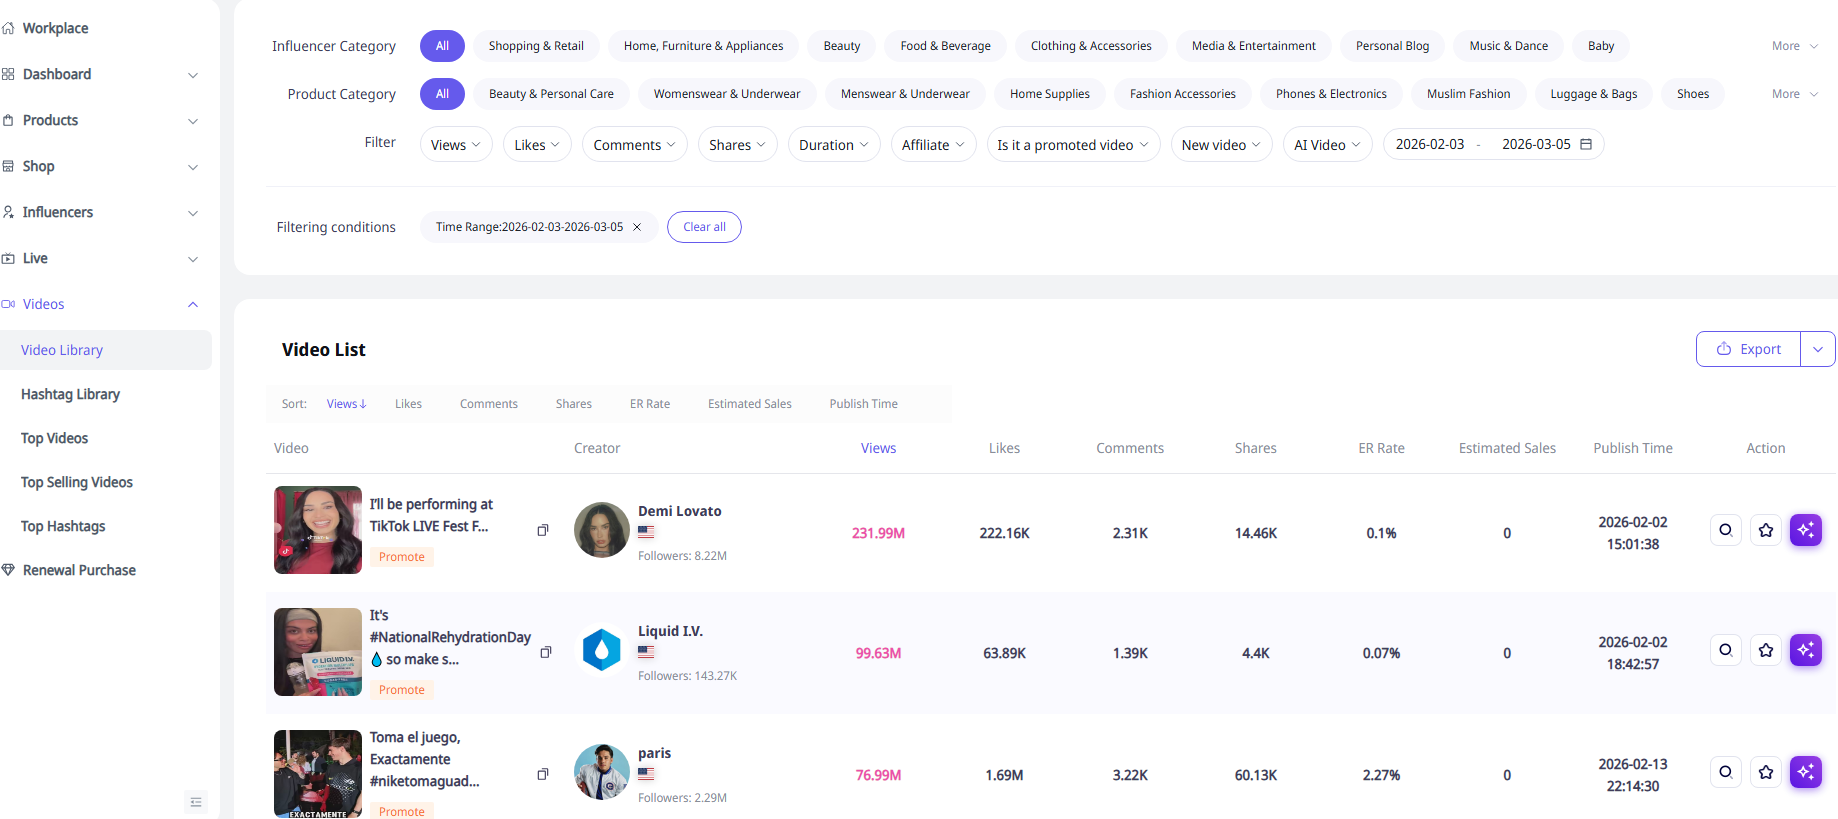Image resolution: width=1838 pixels, height=819 pixels.
Task: Open the Demi Lovato video thumbnail
Action: coord(318,530)
